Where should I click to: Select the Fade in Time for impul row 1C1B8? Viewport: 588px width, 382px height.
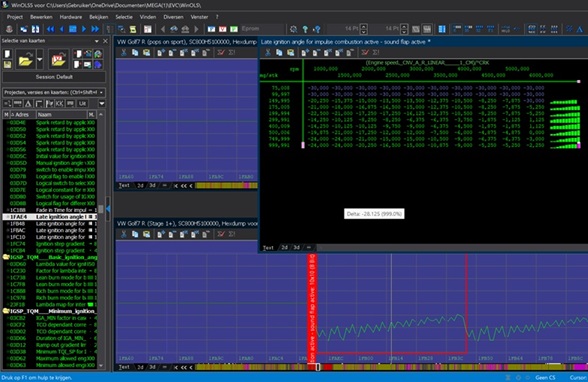pyautogui.click(x=50, y=210)
